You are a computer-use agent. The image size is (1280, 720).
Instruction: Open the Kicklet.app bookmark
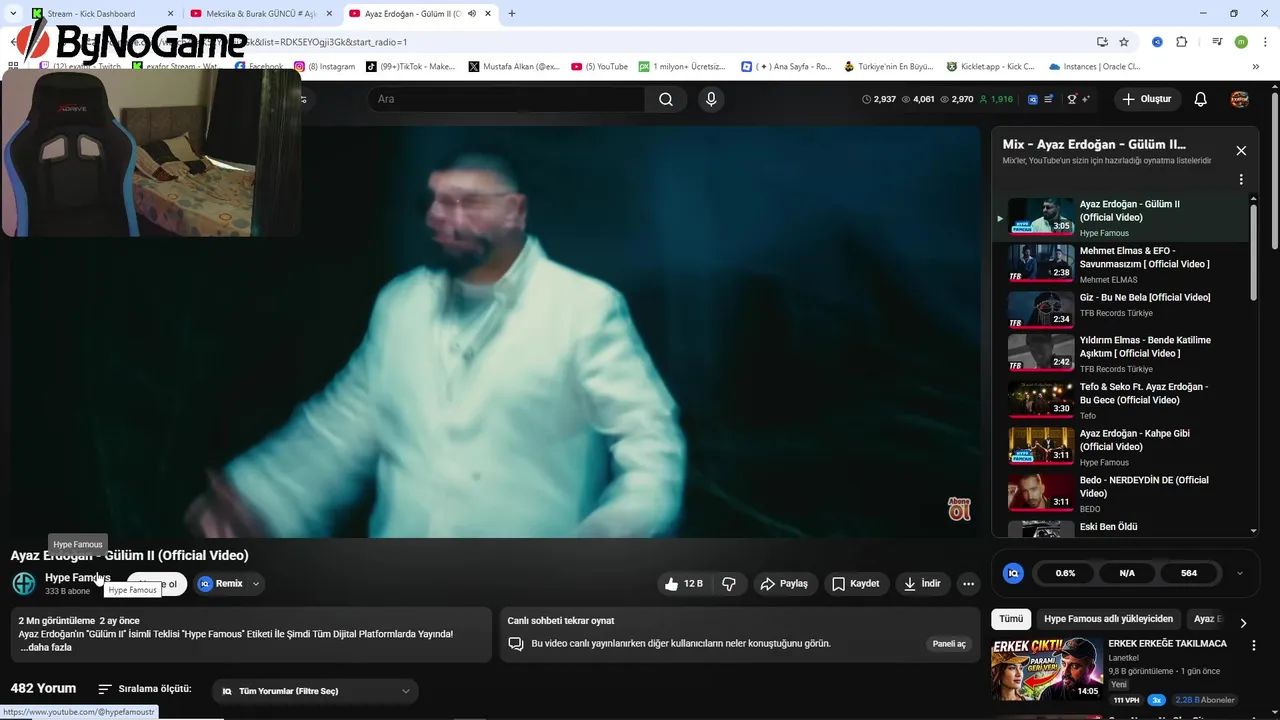click(990, 67)
